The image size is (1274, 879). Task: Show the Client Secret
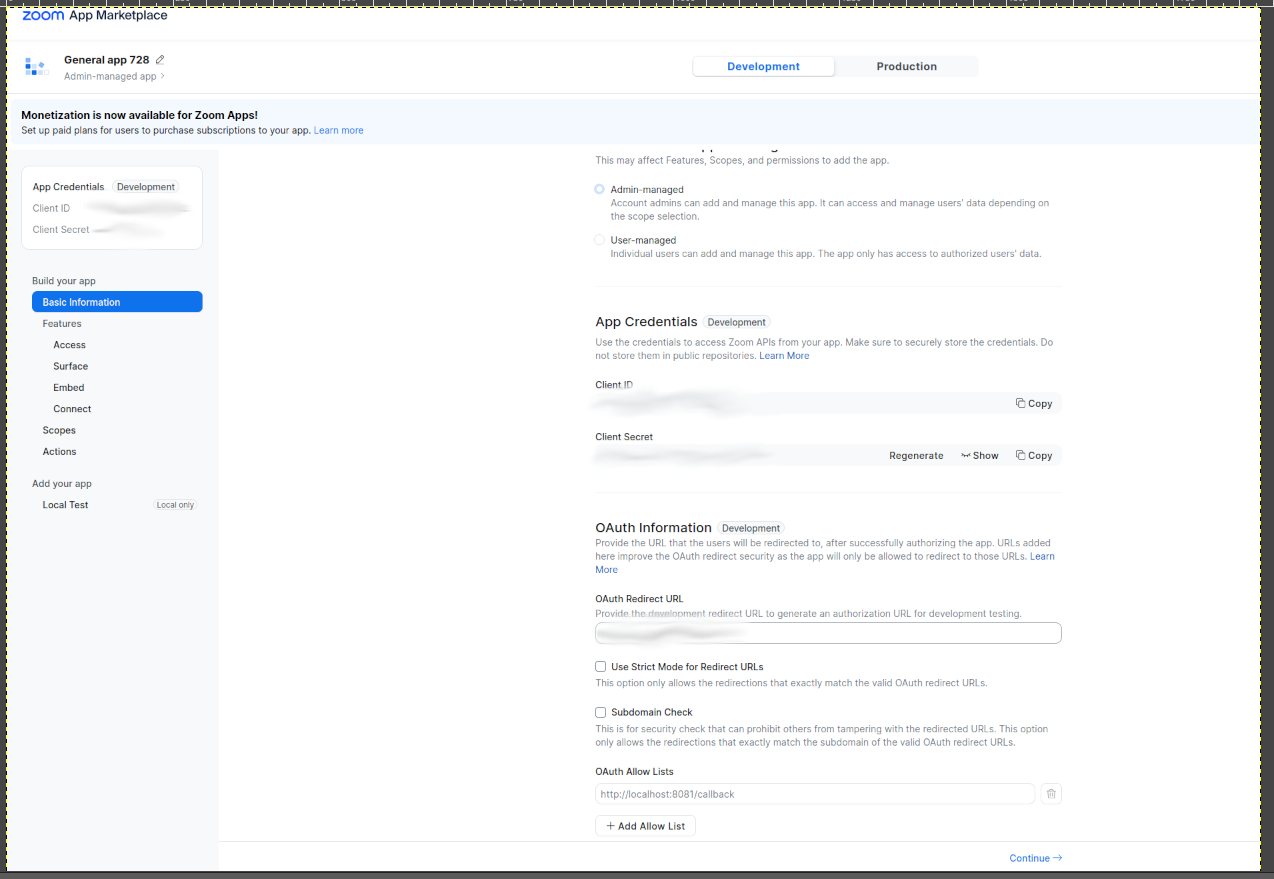click(980, 455)
